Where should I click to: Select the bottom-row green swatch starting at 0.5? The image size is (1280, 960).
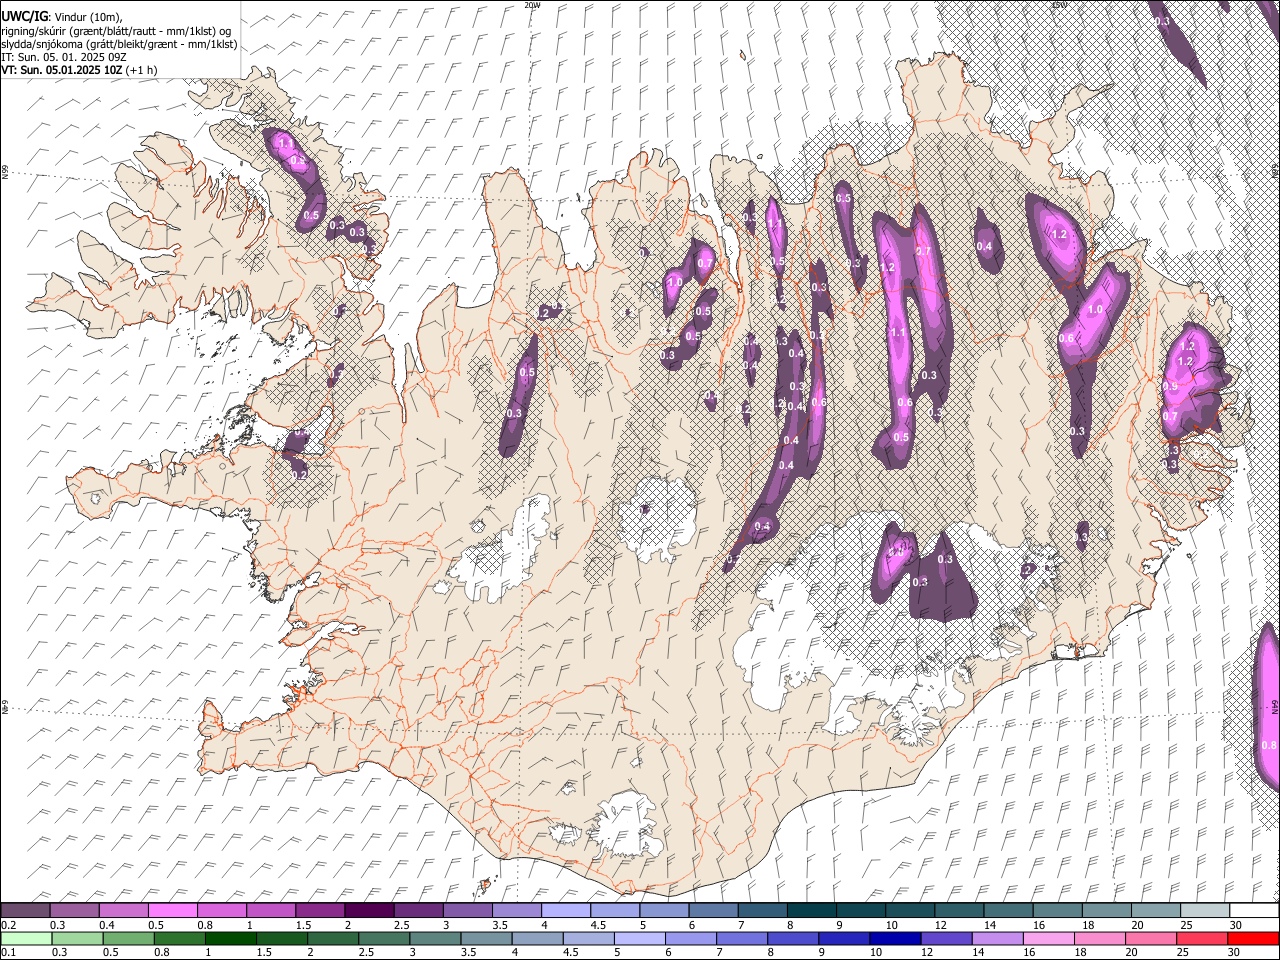point(128,938)
